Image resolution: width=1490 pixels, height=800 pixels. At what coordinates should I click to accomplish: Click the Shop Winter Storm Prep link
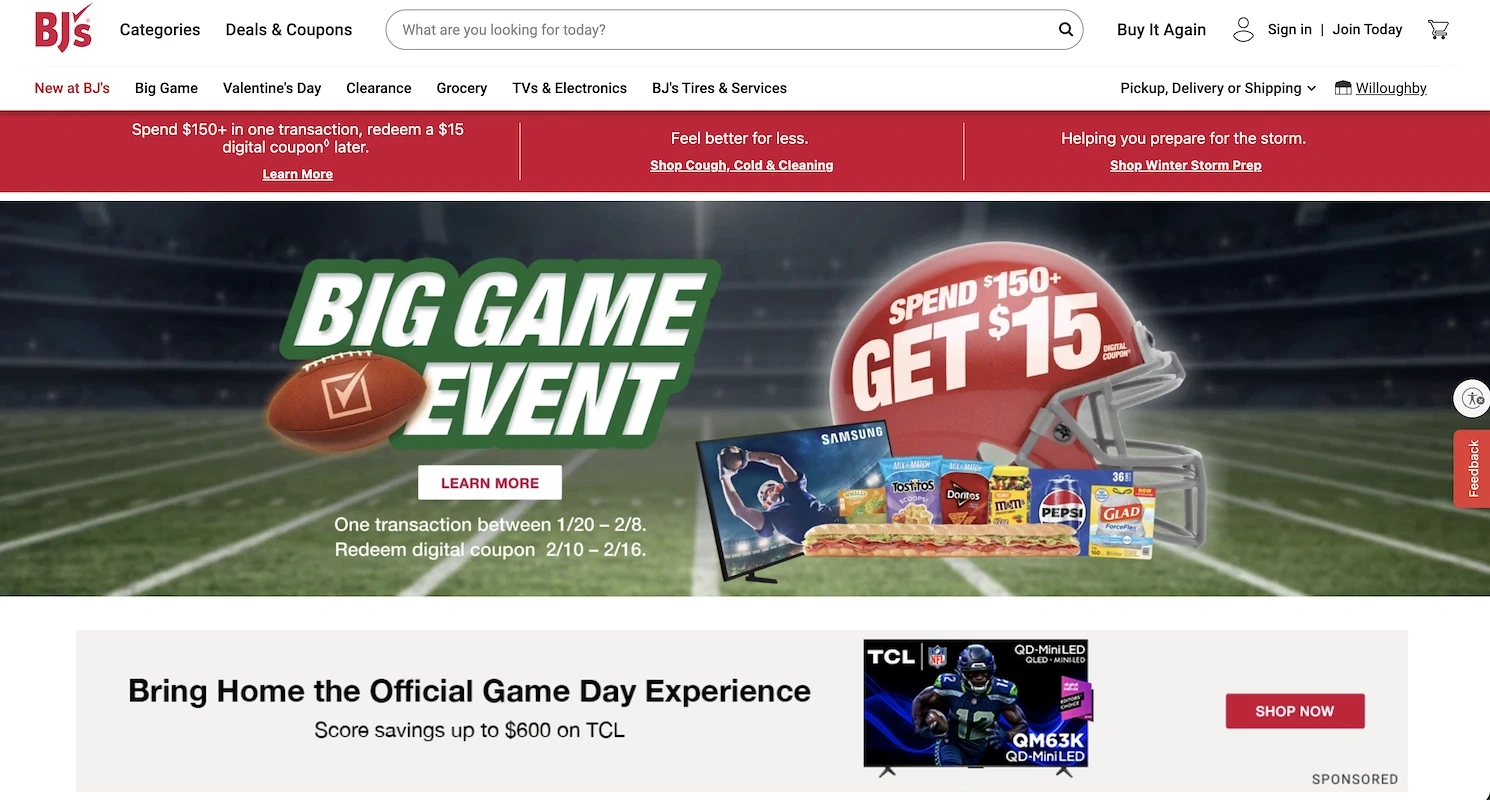coord(1186,165)
